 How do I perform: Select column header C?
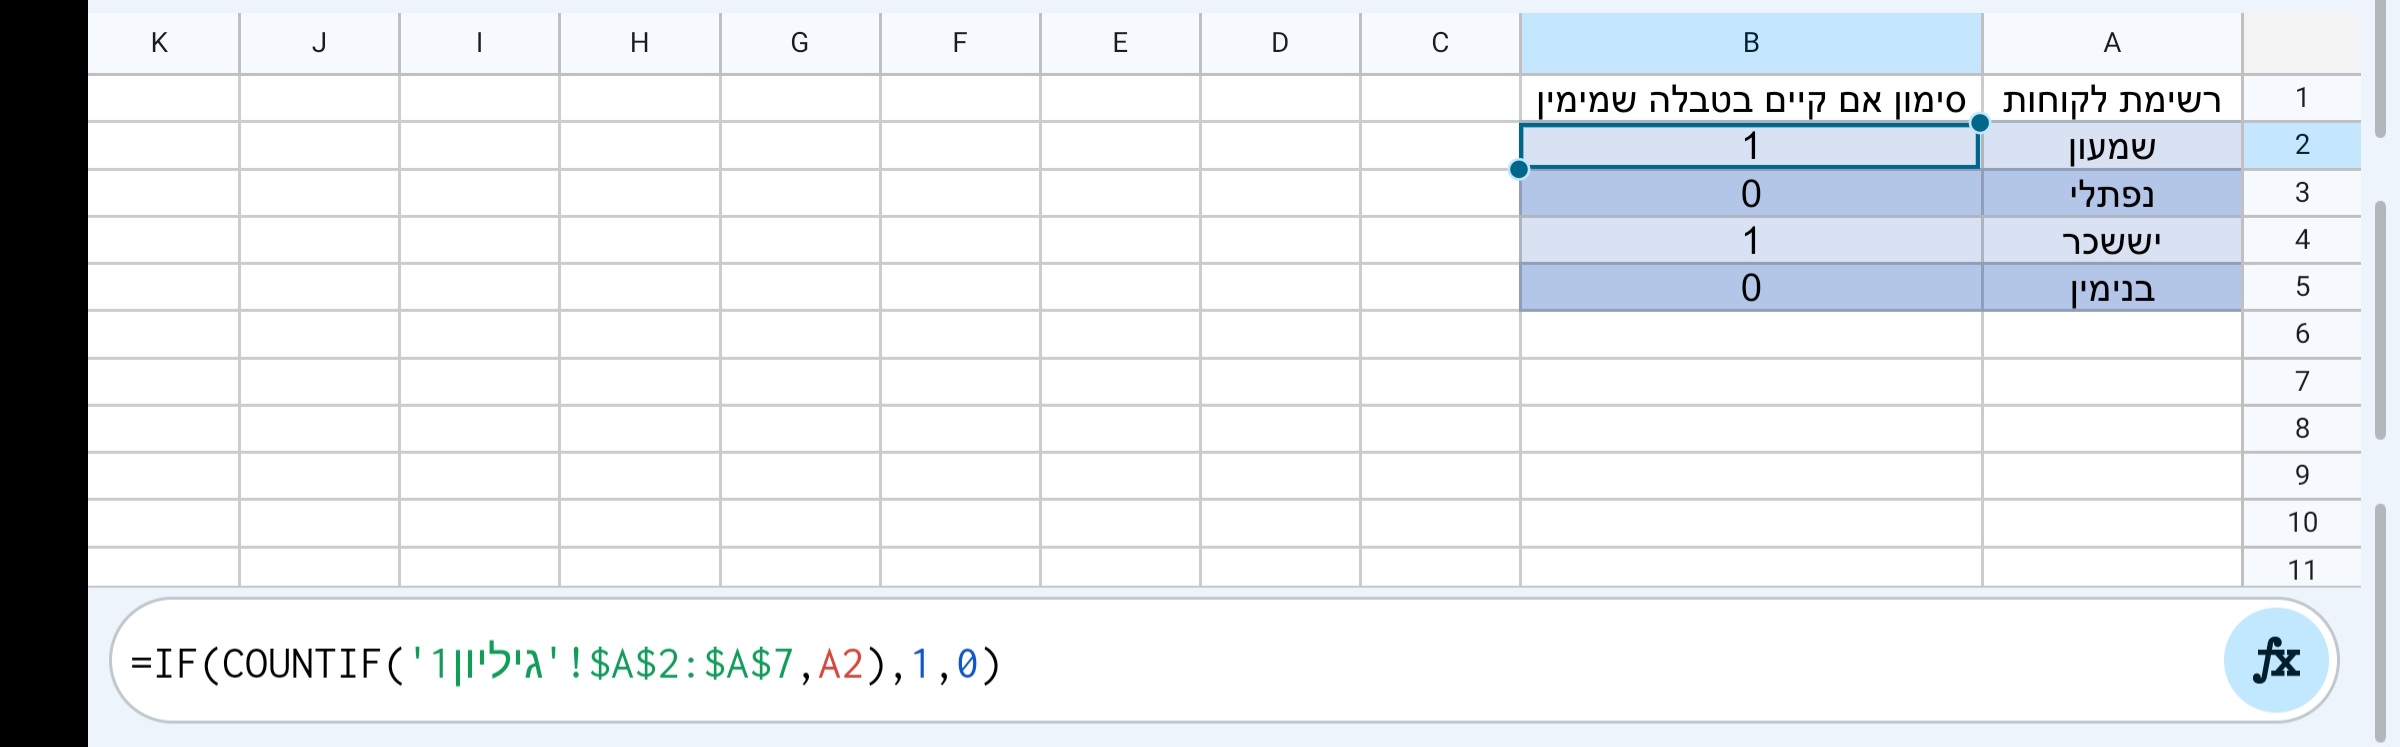pyautogui.click(x=1438, y=42)
